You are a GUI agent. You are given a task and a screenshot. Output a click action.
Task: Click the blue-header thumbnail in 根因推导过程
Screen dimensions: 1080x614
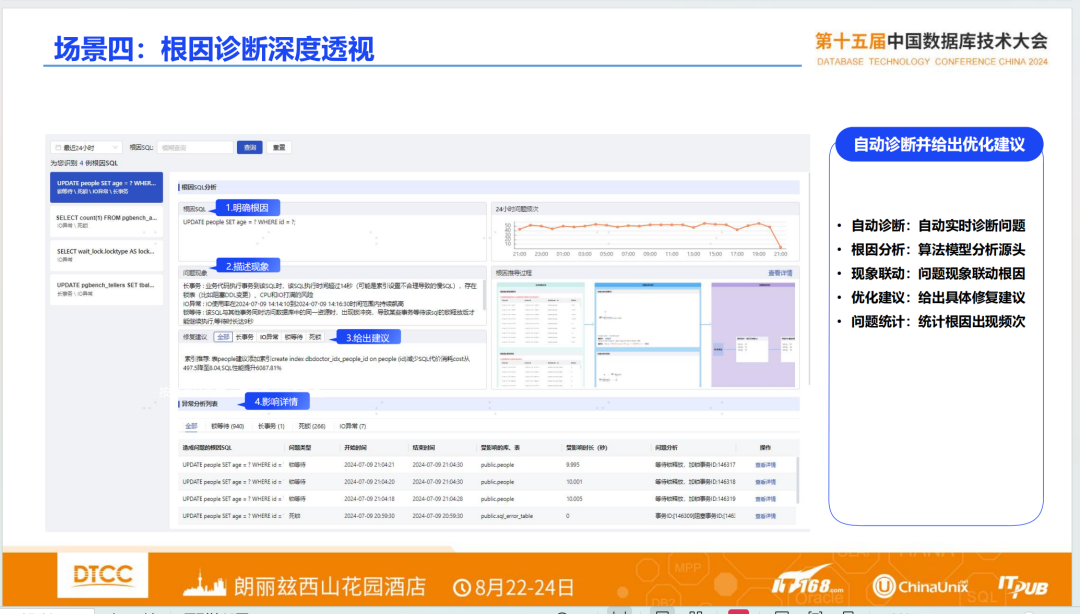click(x=647, y=334)
